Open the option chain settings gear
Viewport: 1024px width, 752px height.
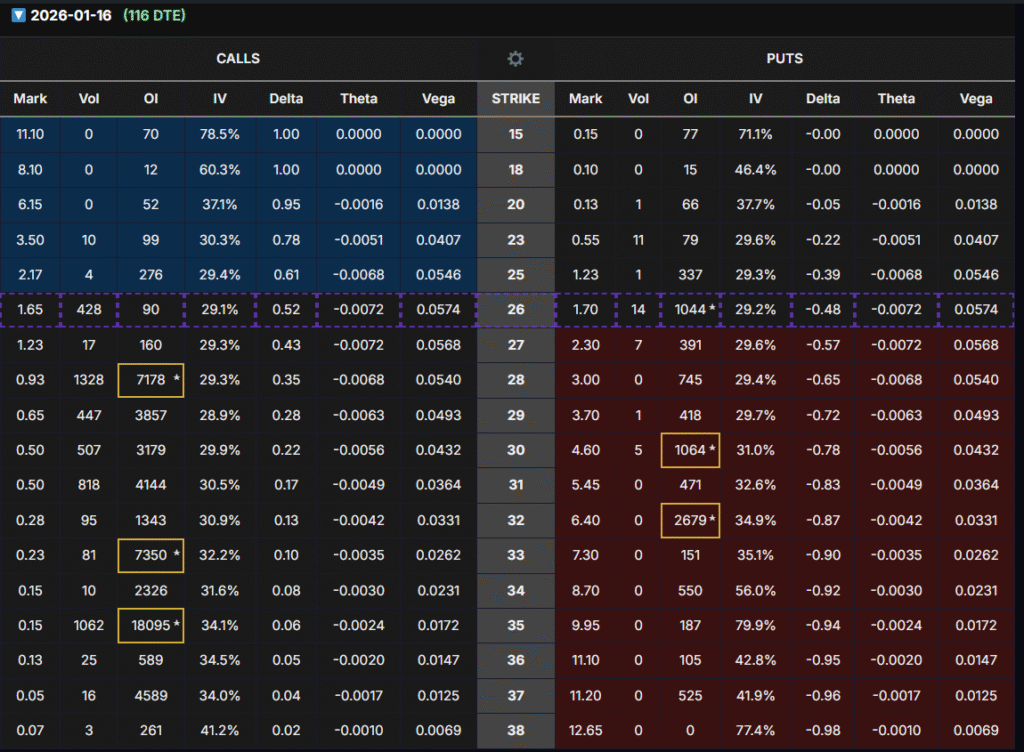515,59
